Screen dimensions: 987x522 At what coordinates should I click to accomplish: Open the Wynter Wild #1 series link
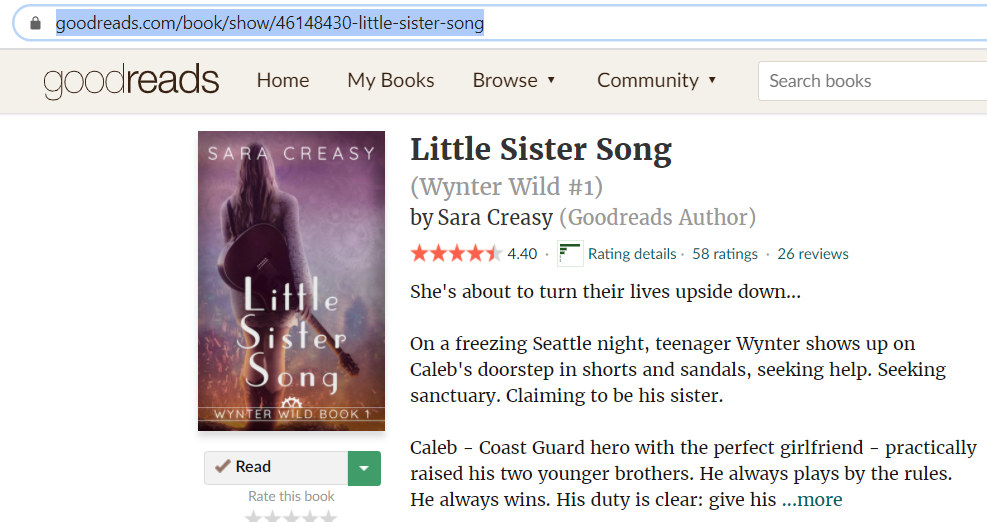(507, 187)
